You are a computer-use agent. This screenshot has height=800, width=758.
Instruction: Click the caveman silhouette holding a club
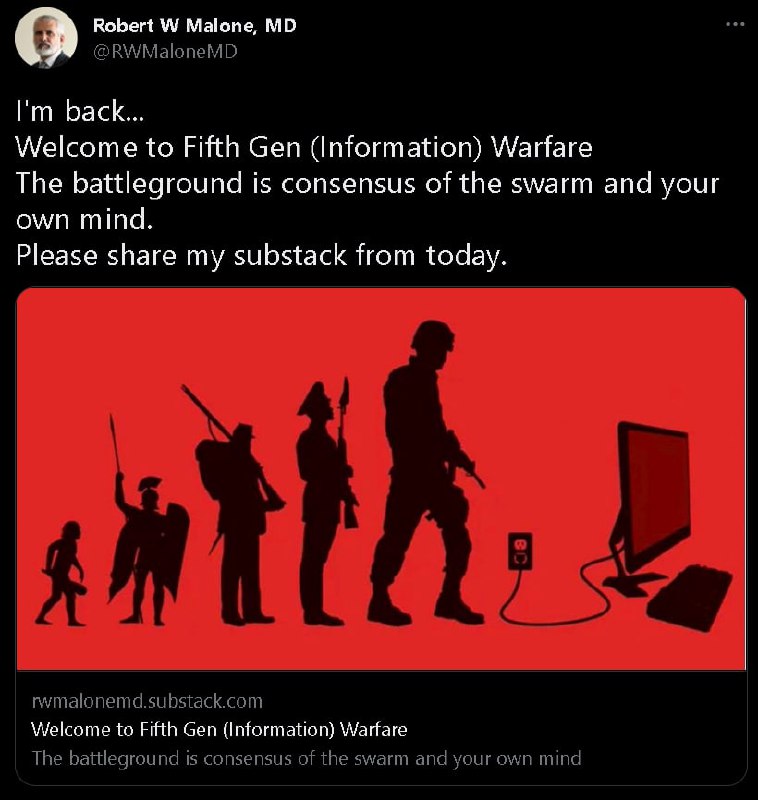coord(62,572)
